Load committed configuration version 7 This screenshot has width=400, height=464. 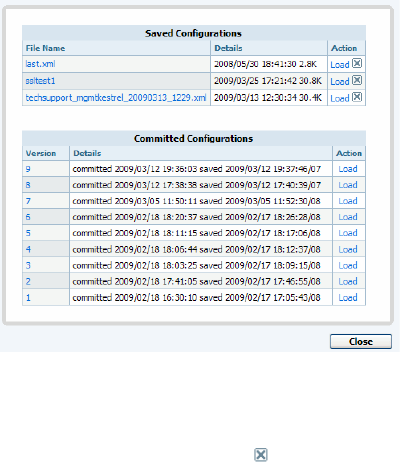point(348,201)
